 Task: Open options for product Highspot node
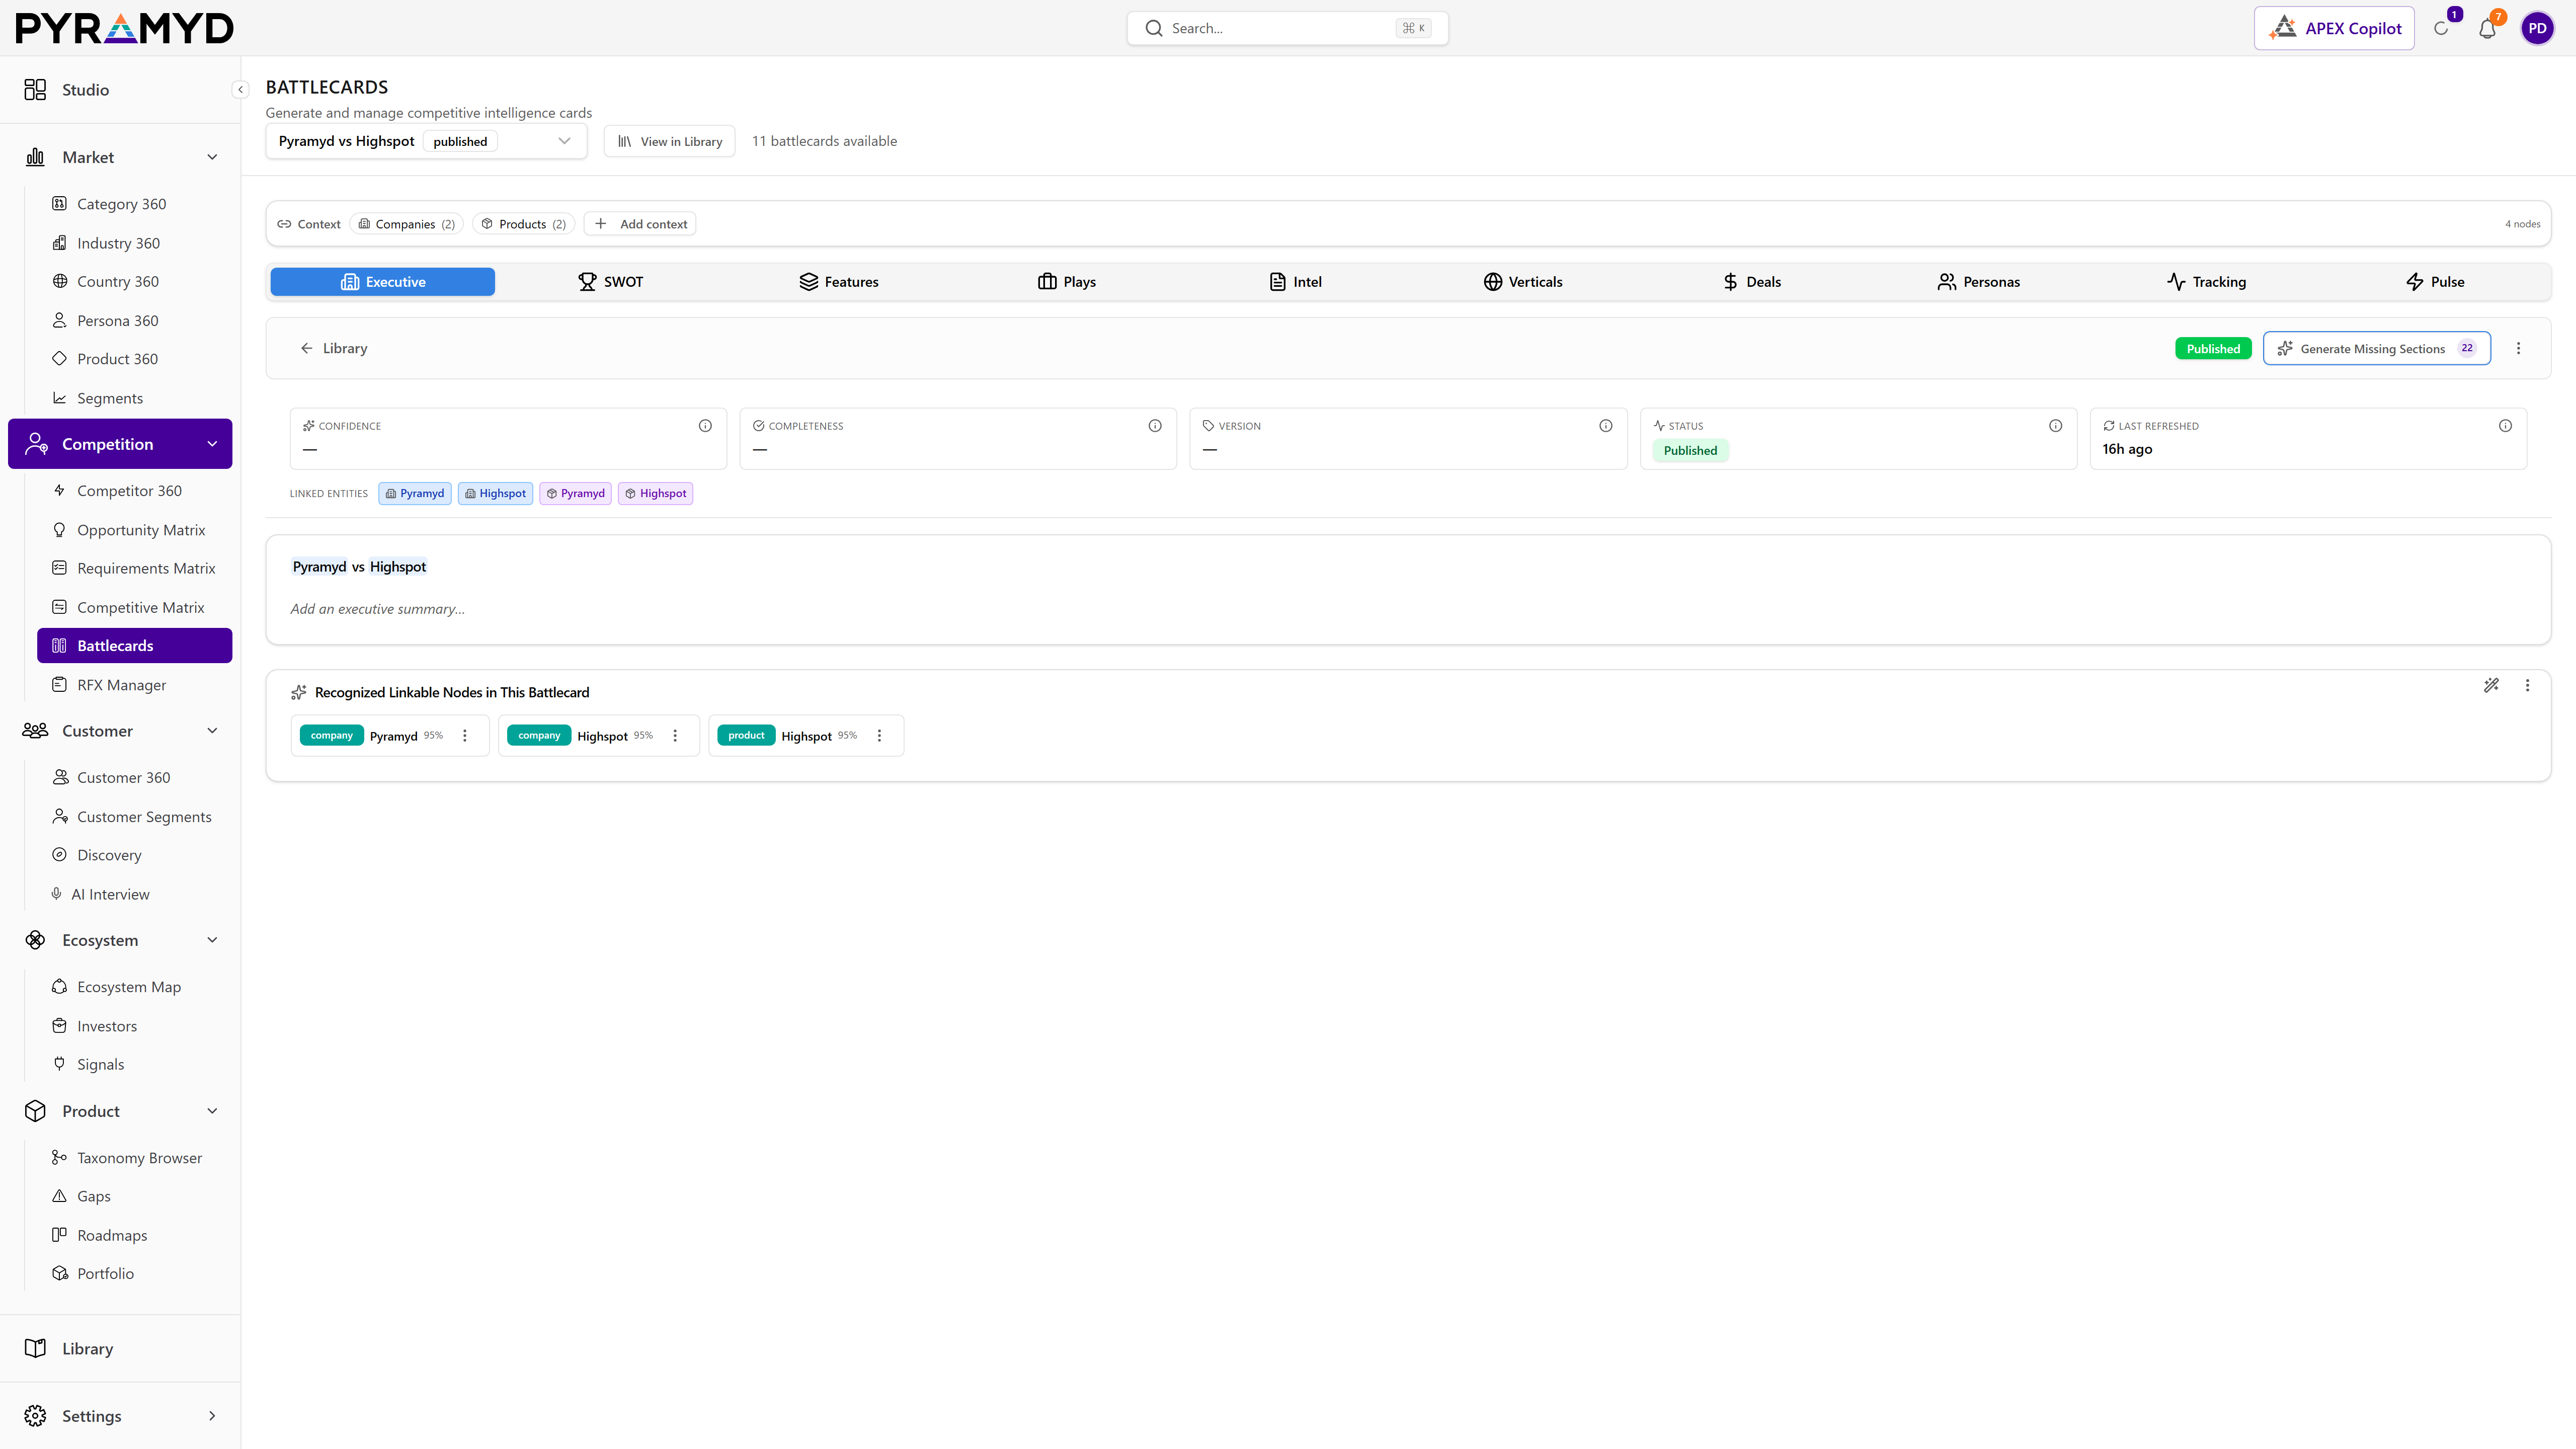pos(879,736)
